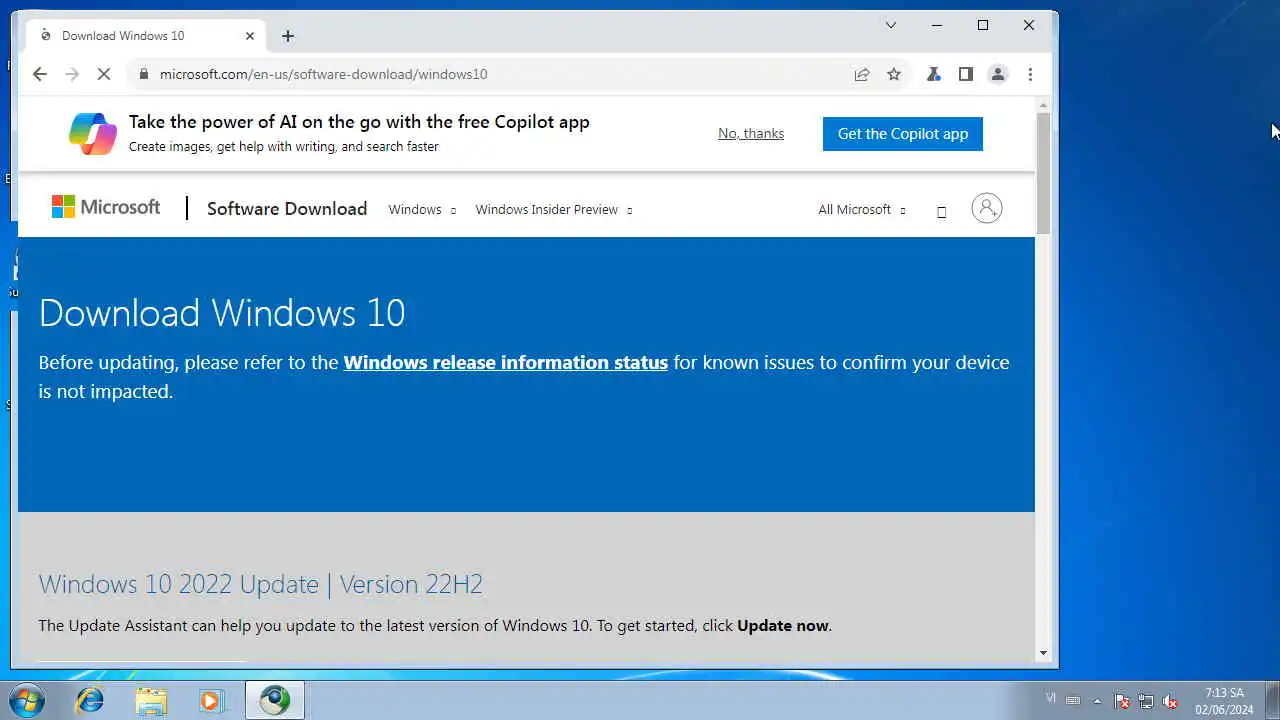
Task: Open Windows release information status link
Action: click(x=506, y=363)
